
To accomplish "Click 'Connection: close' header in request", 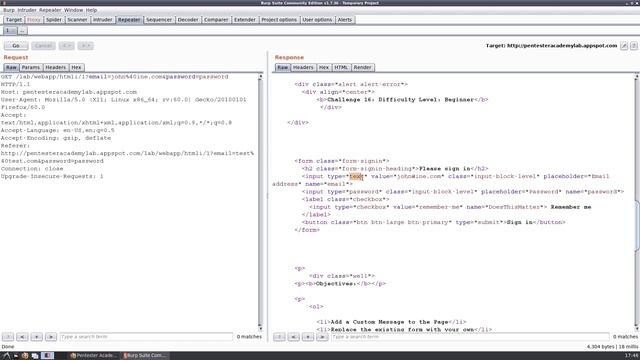I will pyautogui.click(x=32, y=169).
